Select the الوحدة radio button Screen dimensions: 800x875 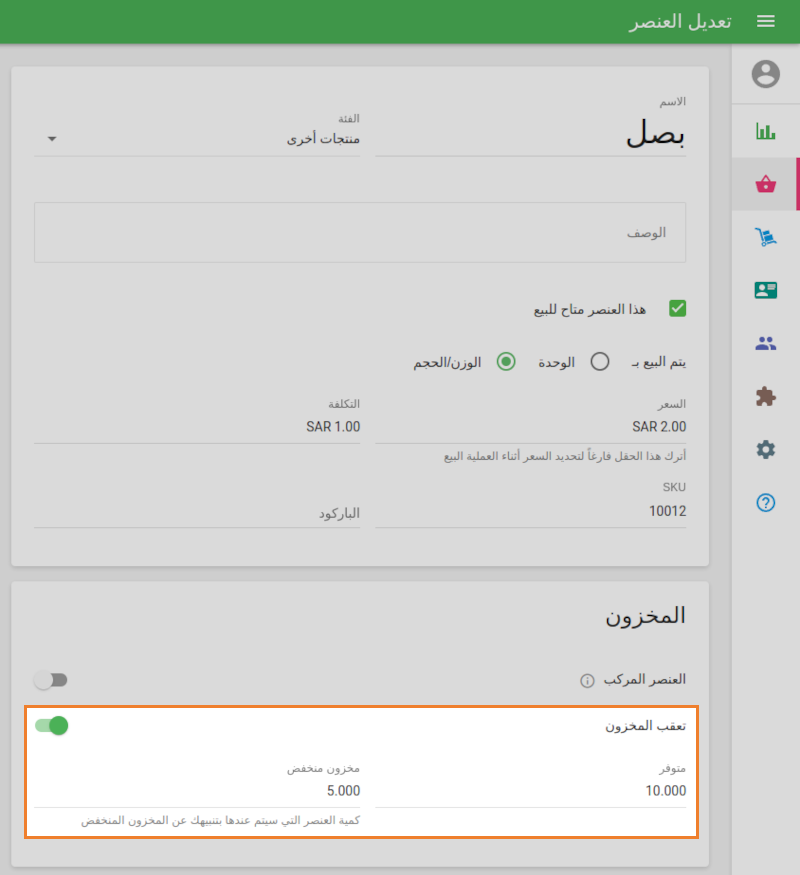point(600,362)
